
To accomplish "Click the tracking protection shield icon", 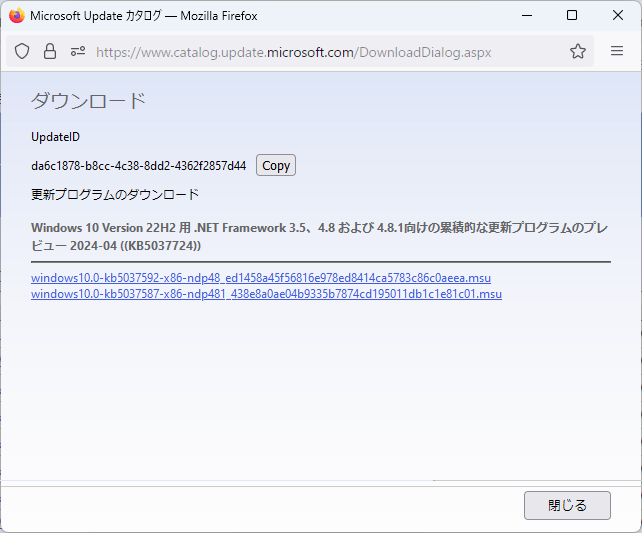I will (22, 52).
